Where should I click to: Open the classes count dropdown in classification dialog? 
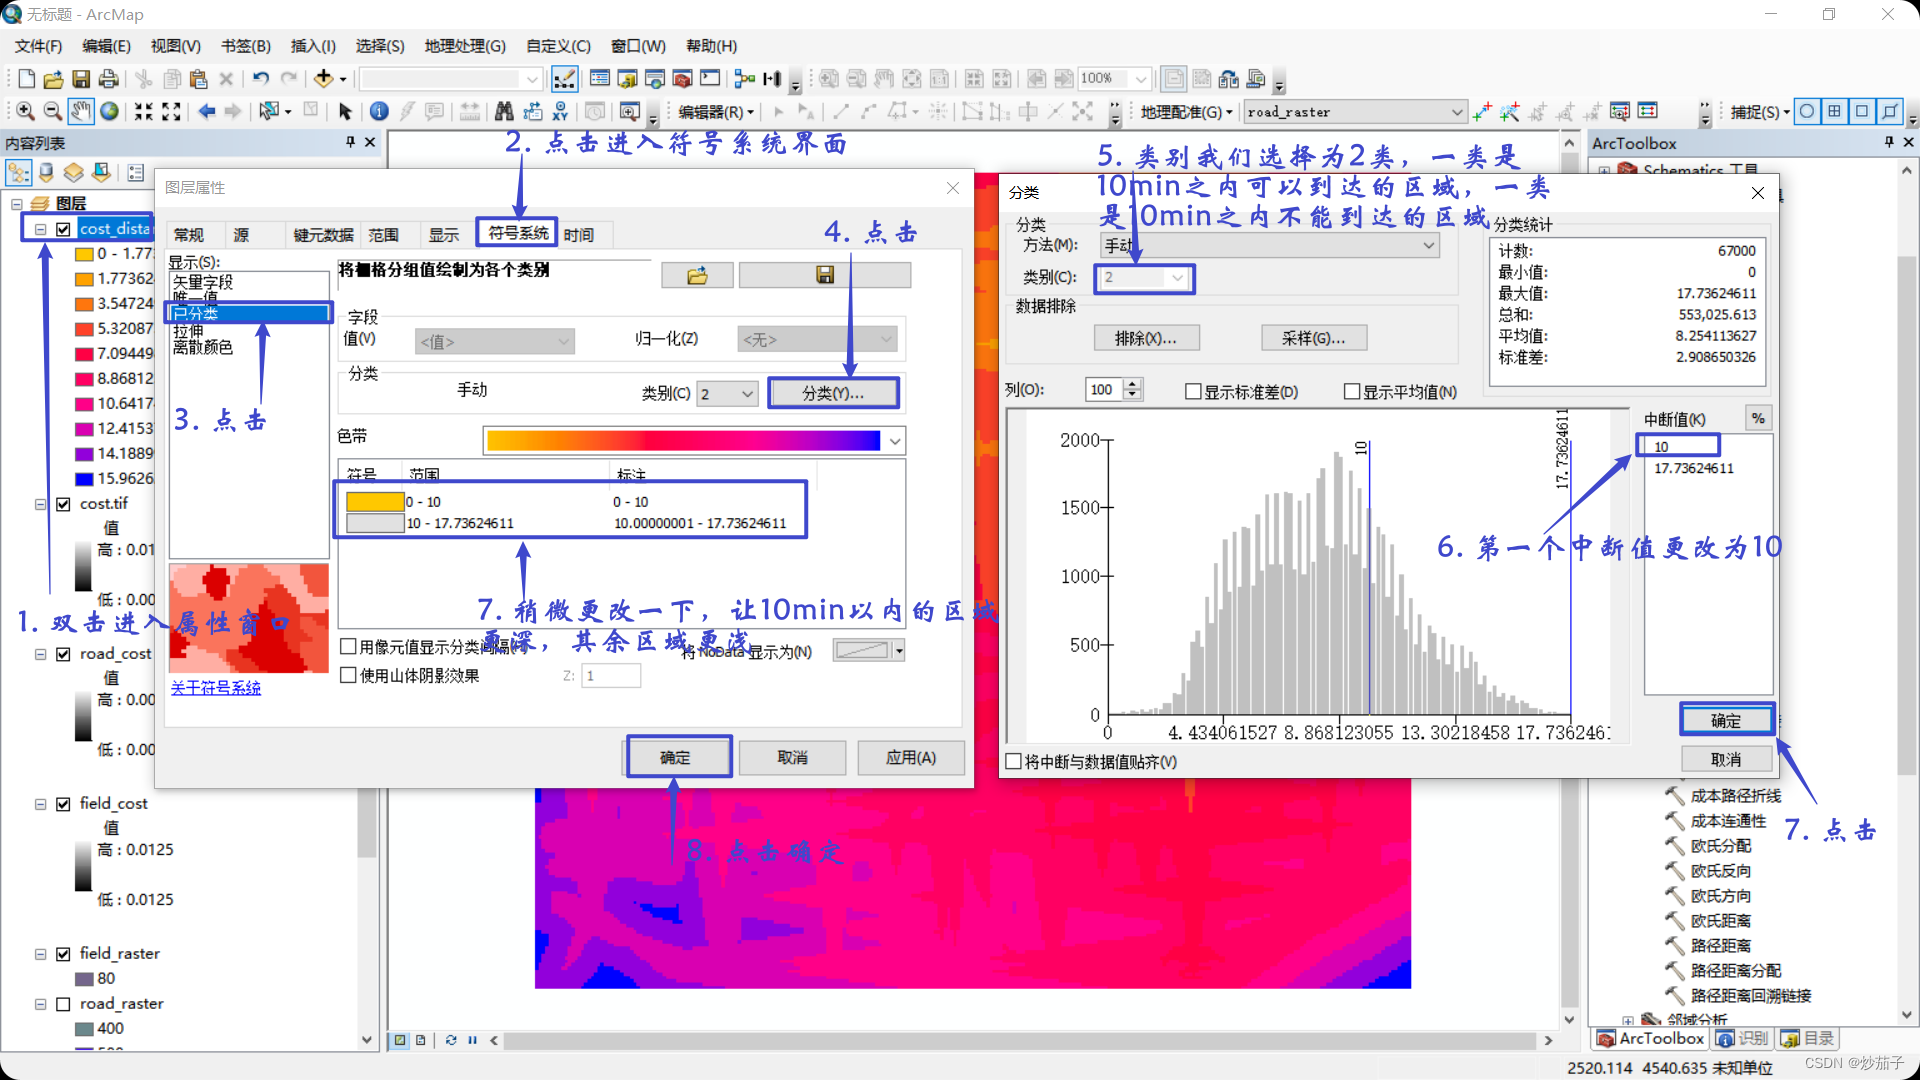click(1177, 278)
